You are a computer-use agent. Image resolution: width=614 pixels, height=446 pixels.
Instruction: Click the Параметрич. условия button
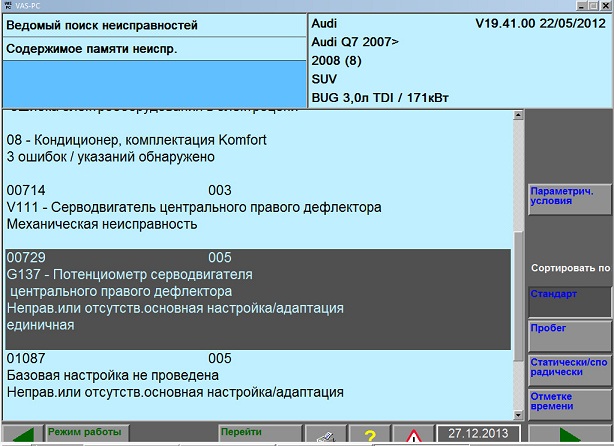(569, 199)
